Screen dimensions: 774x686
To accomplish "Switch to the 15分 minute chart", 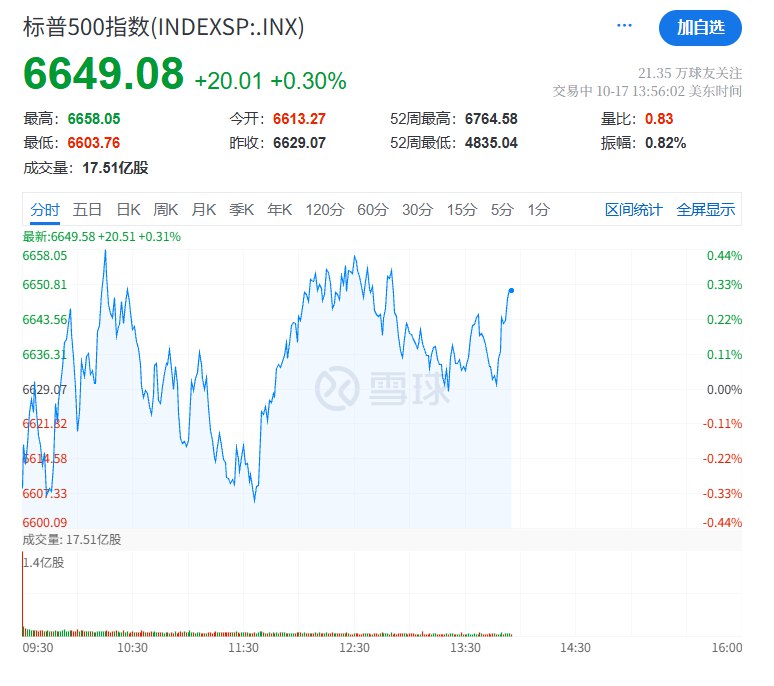I will click(462, 209).
